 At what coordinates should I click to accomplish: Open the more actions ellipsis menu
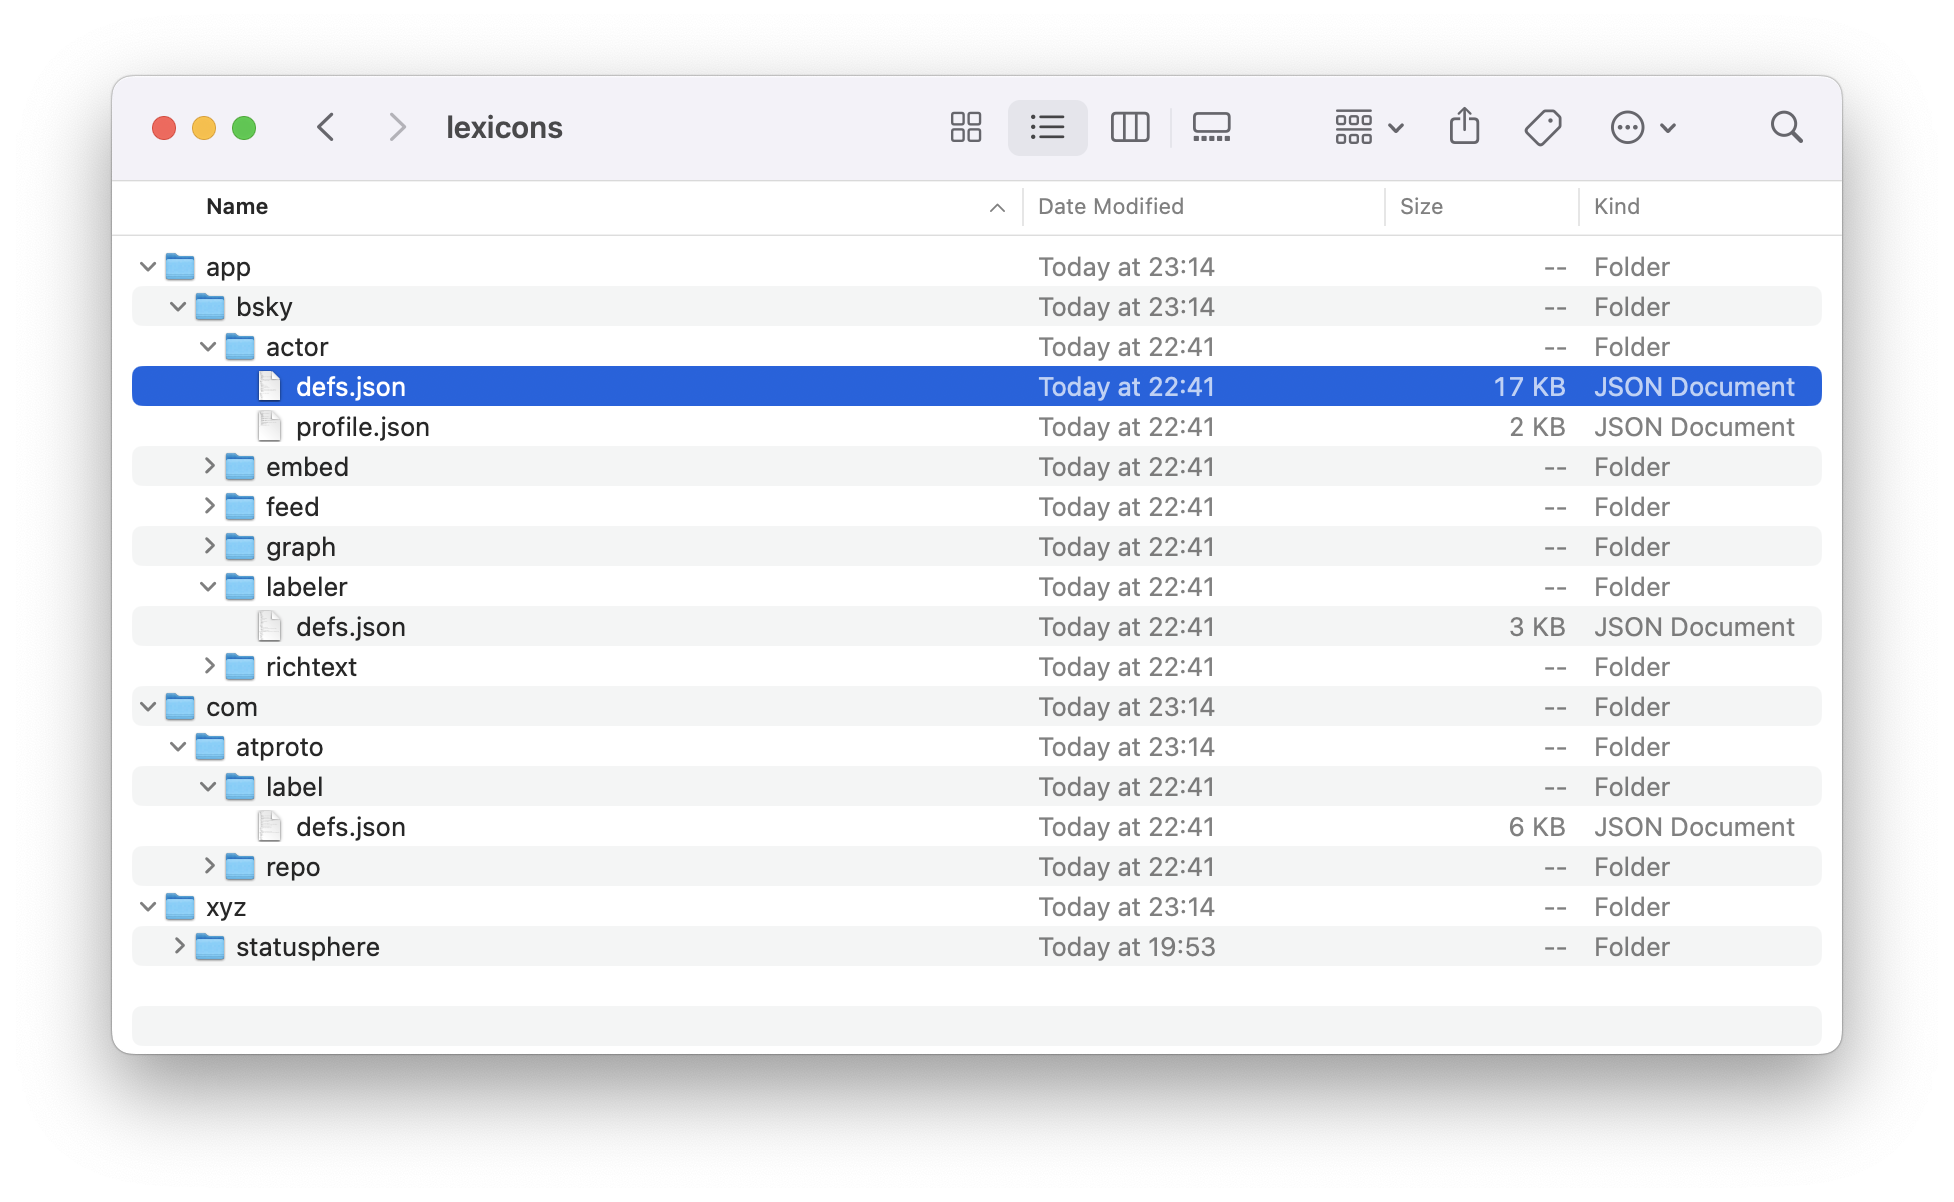[1641, 127]
